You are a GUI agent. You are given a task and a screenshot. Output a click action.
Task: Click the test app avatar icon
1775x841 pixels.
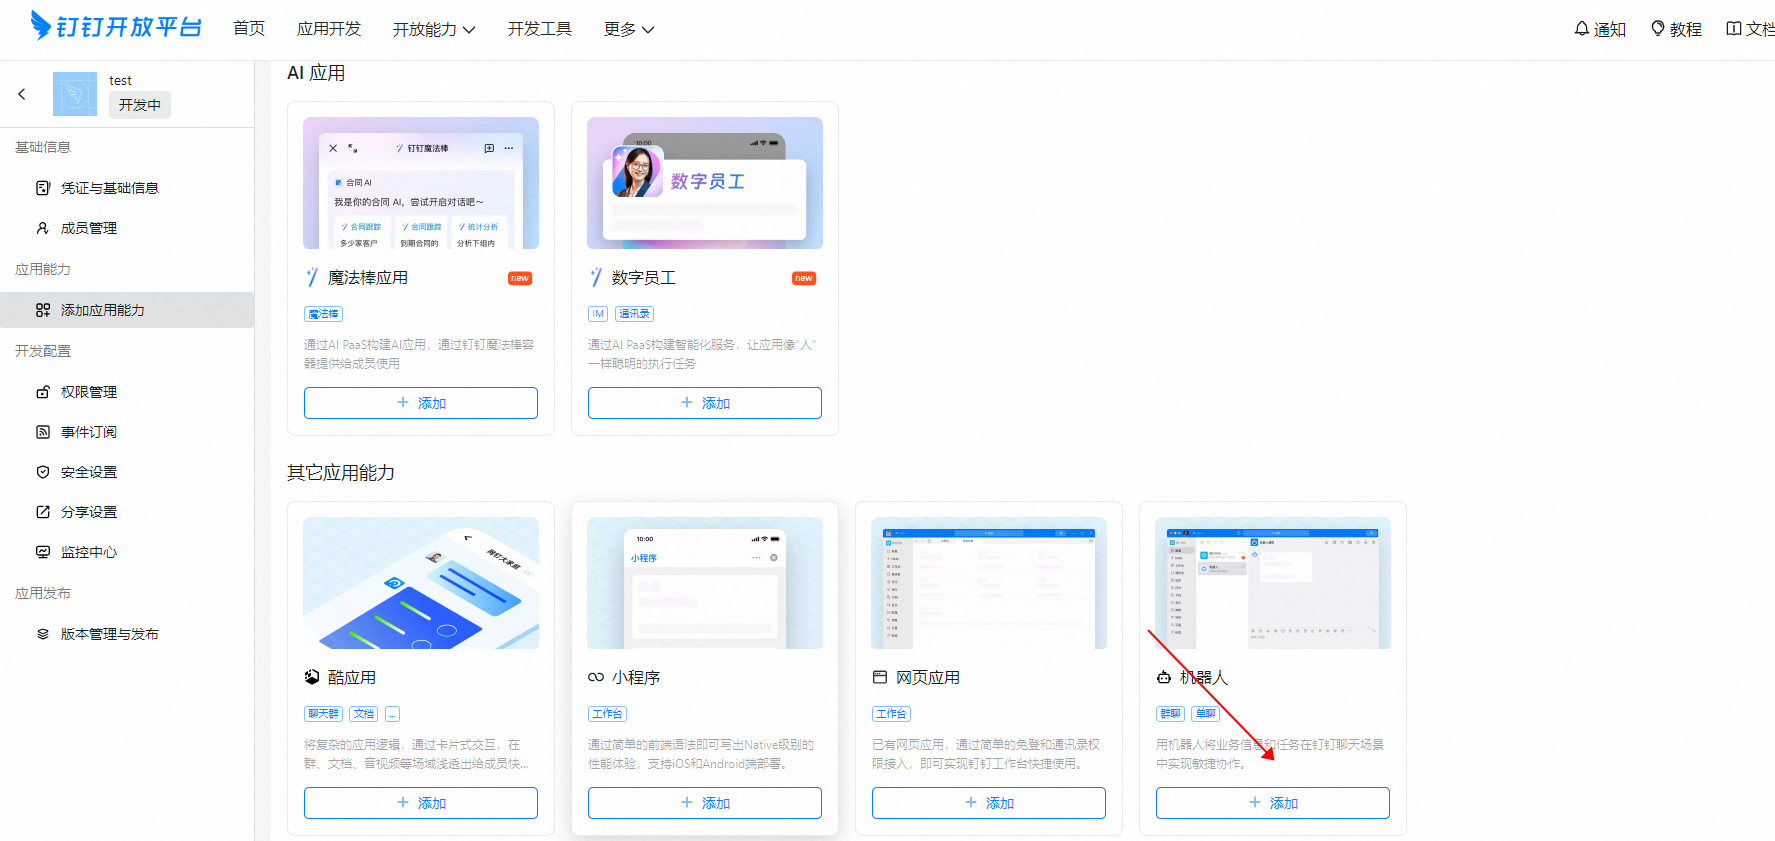click(x=75, y=94)
